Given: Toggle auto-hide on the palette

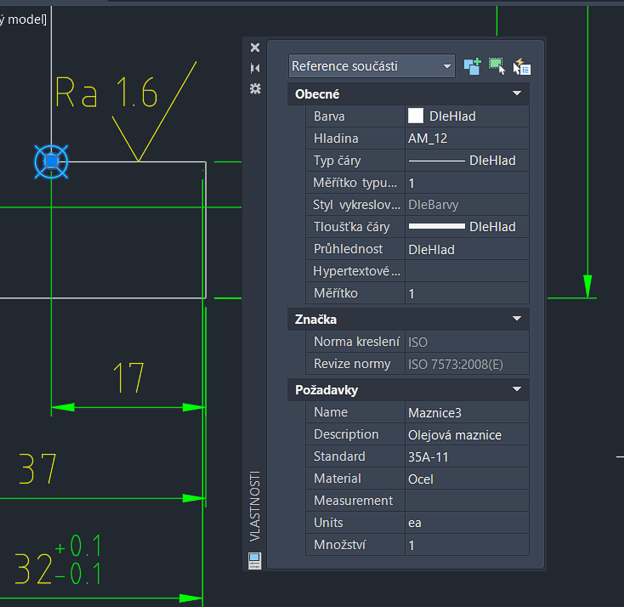Looking at the screenshot, I should (x=255, y=68).
